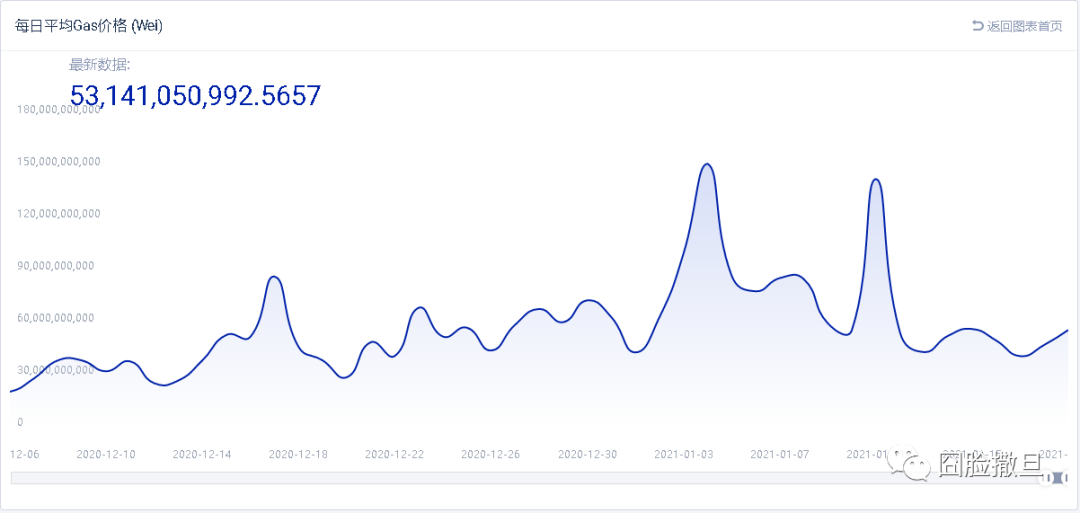Click the 150,000,000,000 y-axis label
Image resolution: width=1080 pixels, height=513 pixels.
tap(59, 161)
